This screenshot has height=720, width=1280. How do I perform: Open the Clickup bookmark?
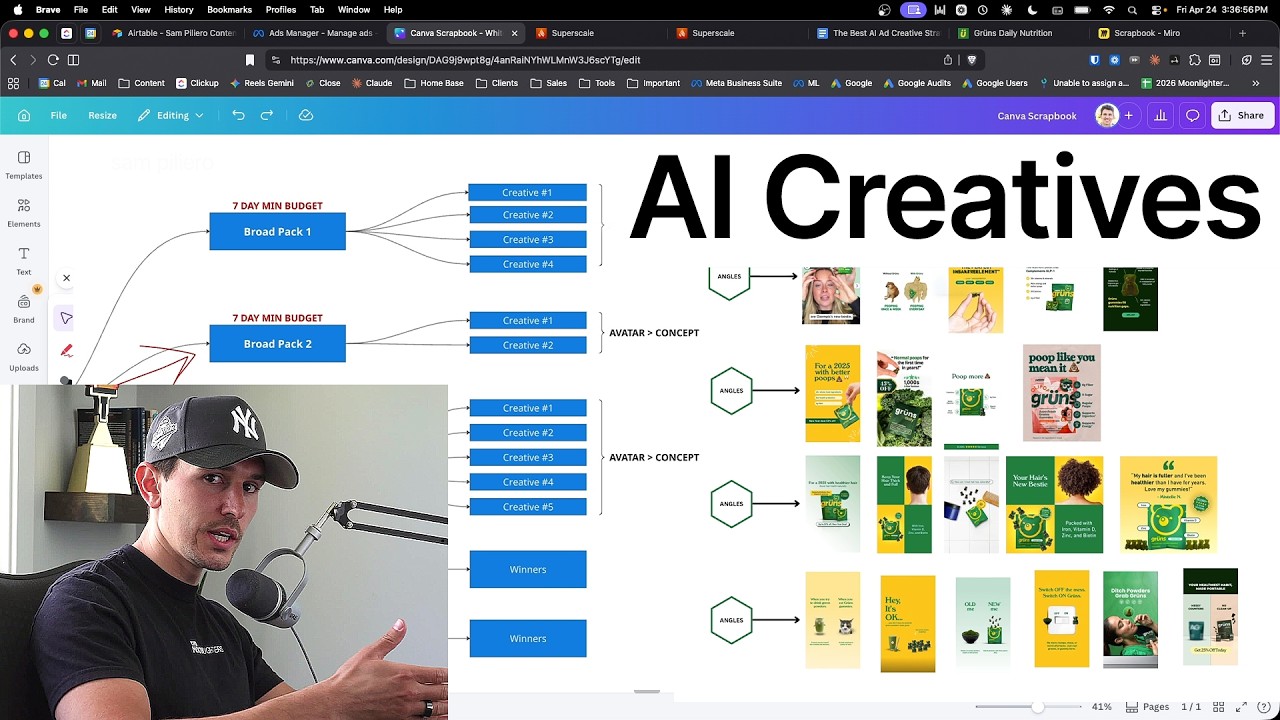click(197, 83)
